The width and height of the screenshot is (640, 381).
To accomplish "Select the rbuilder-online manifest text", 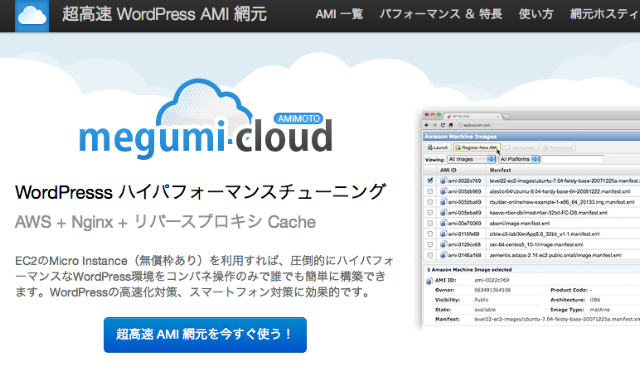I will point(562,202).
